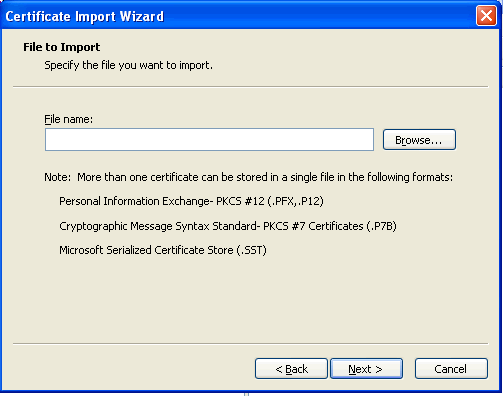Click the 'More than one certificate' sentence
Screen dimensions: 503x396
point(265,177)
